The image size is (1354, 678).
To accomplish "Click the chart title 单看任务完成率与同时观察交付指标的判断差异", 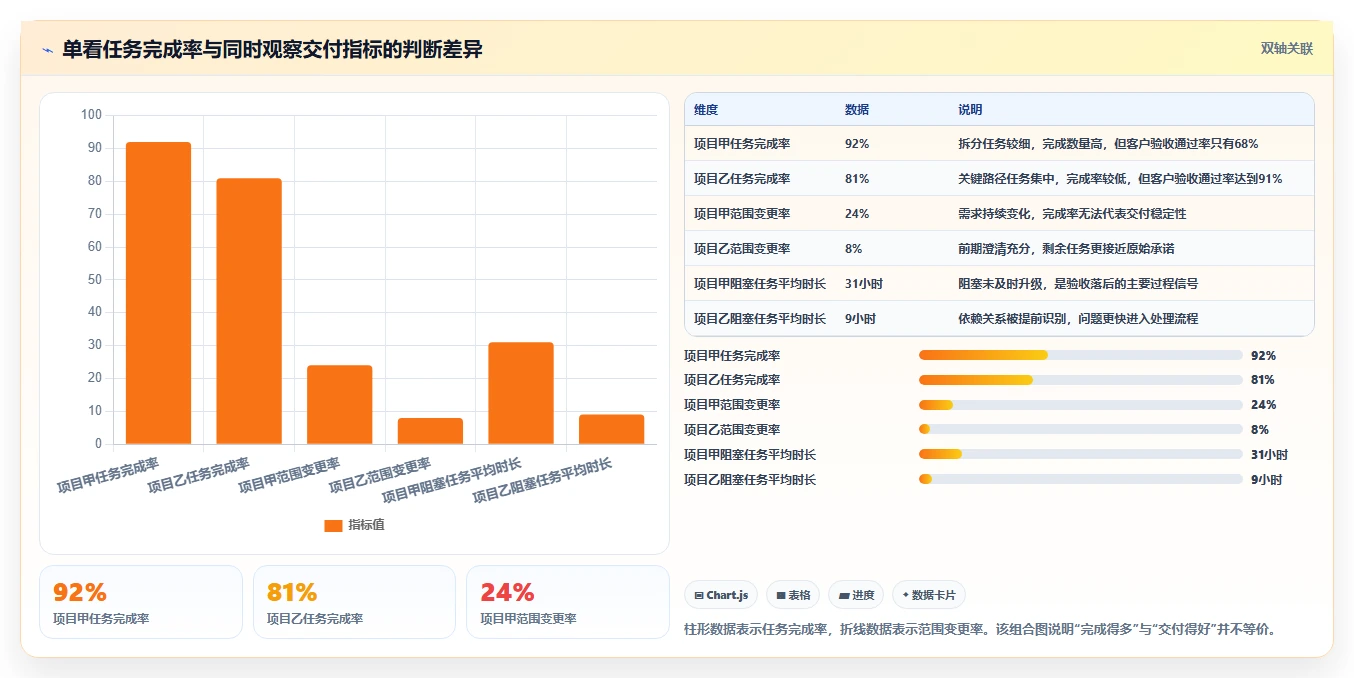I will tap(272, 49).
